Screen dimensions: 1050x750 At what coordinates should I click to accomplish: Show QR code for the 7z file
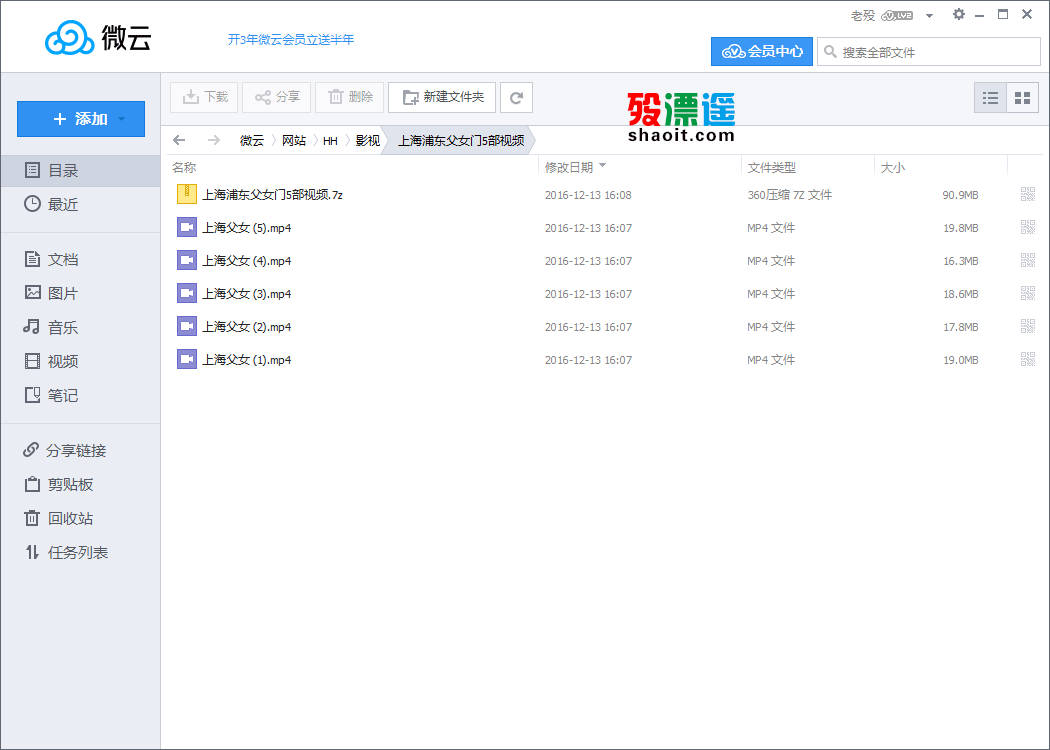(x=1028, y=194)
